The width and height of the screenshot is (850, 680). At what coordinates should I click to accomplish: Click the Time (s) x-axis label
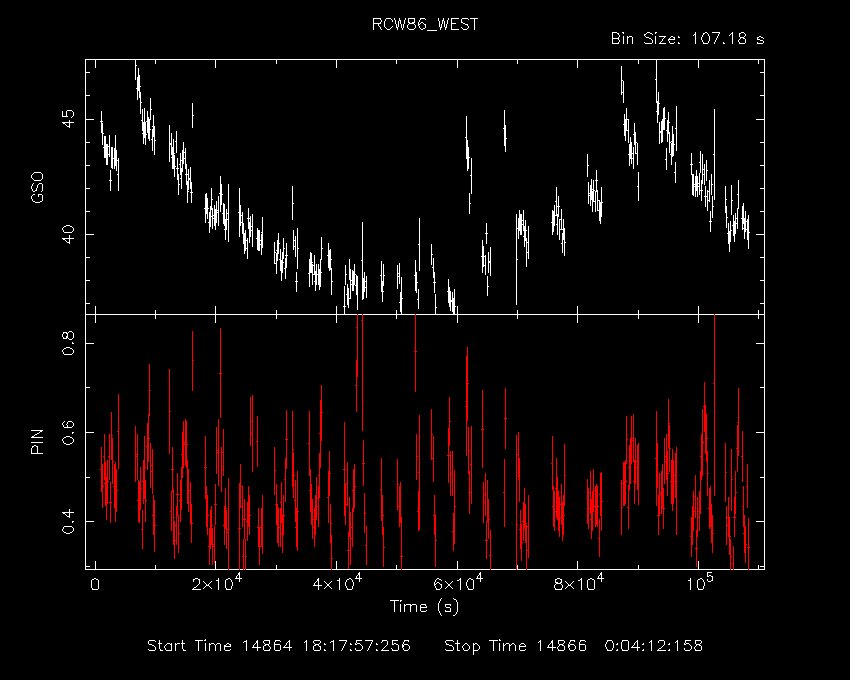(x=424, y=606)
